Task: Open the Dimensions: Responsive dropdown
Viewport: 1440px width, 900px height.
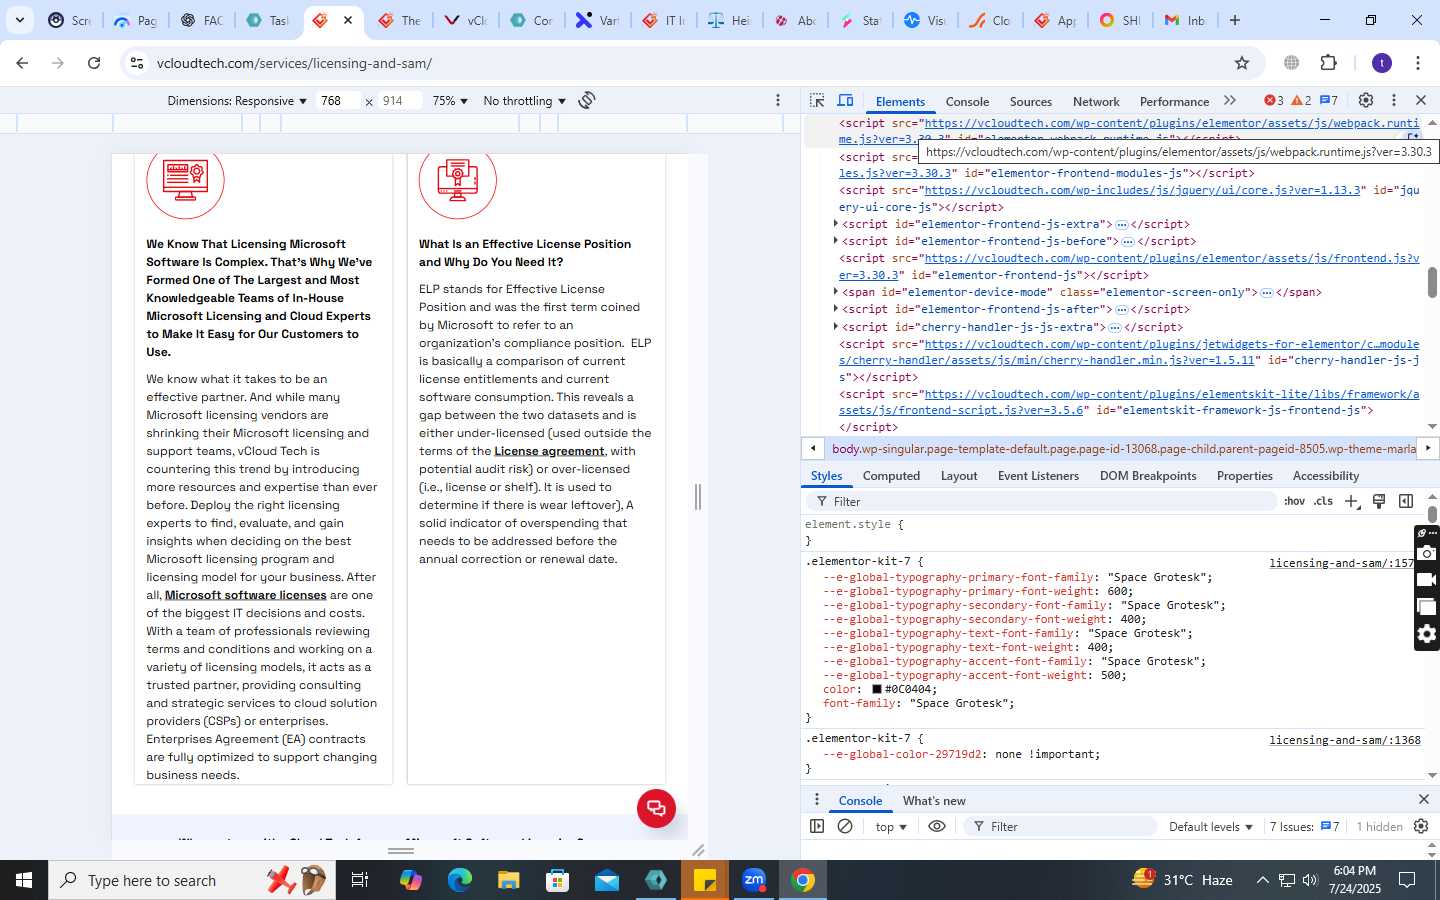Action: coord(237,101)
